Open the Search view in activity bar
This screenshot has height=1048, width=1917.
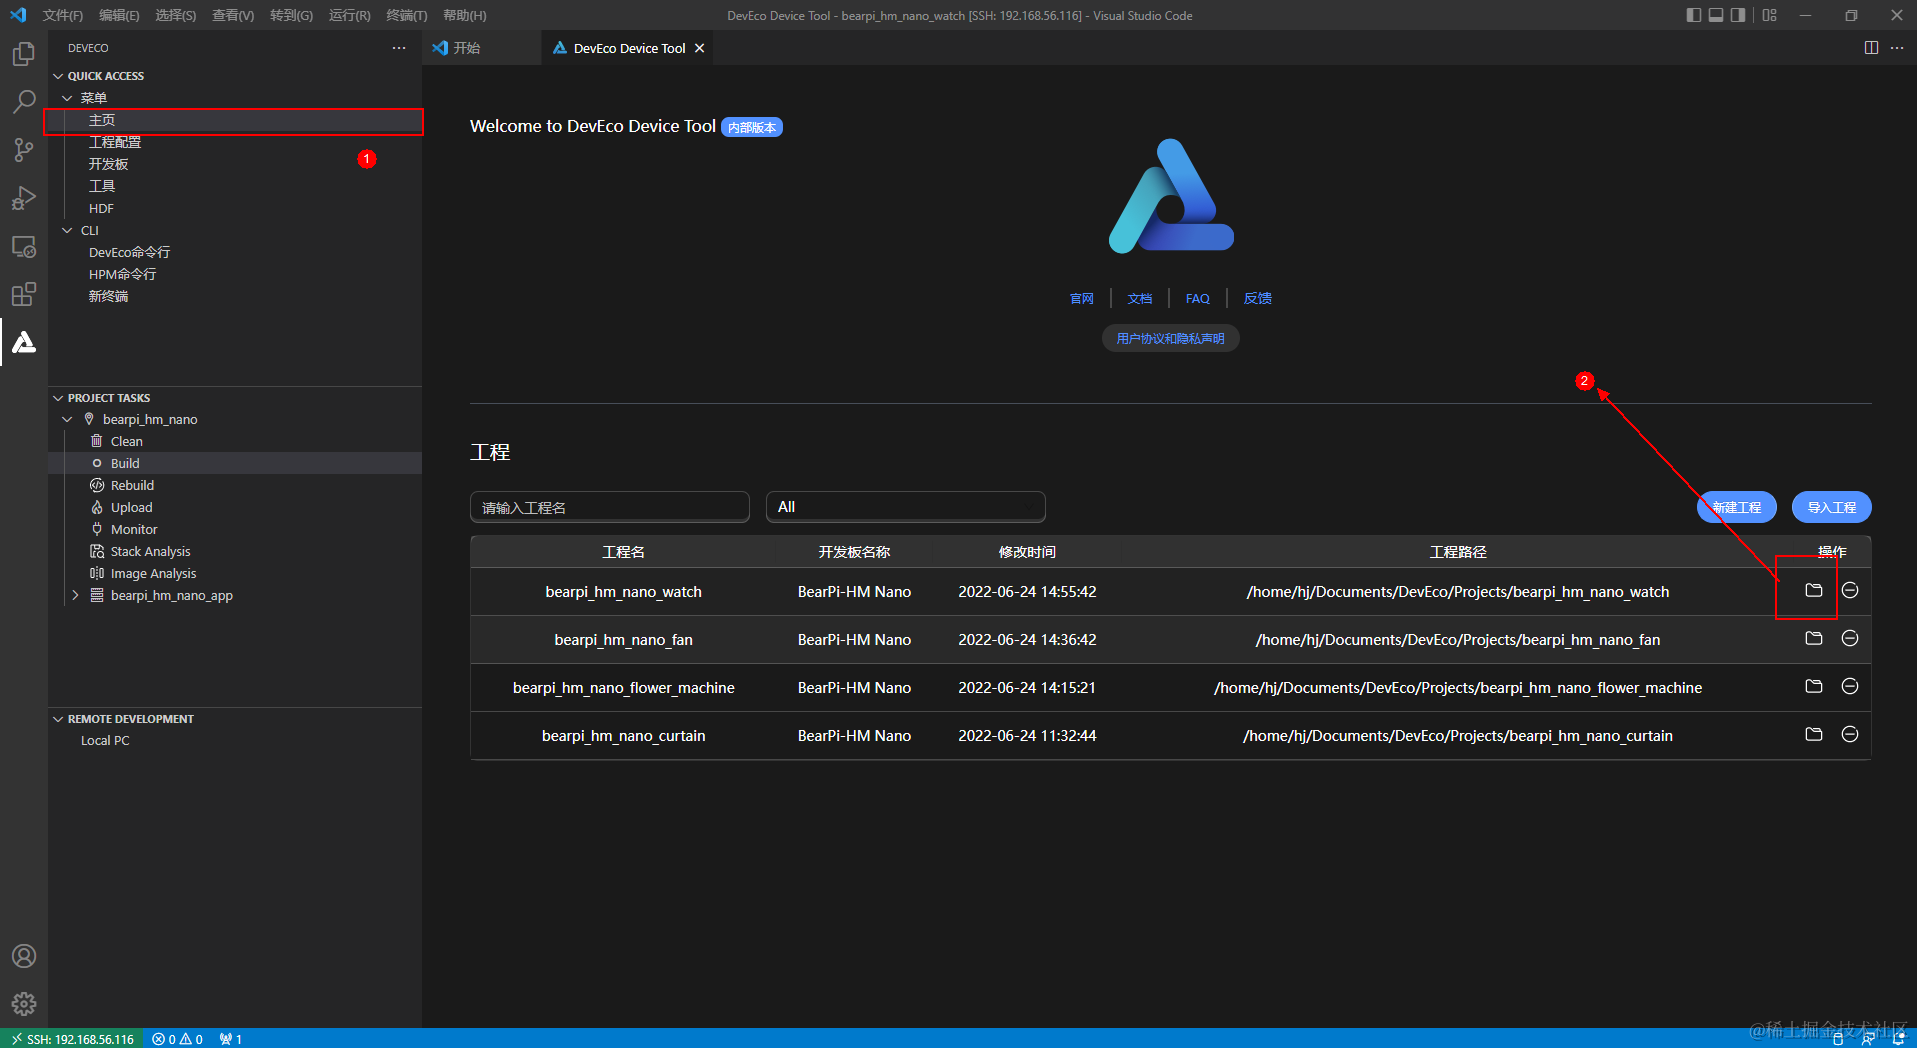24,101
